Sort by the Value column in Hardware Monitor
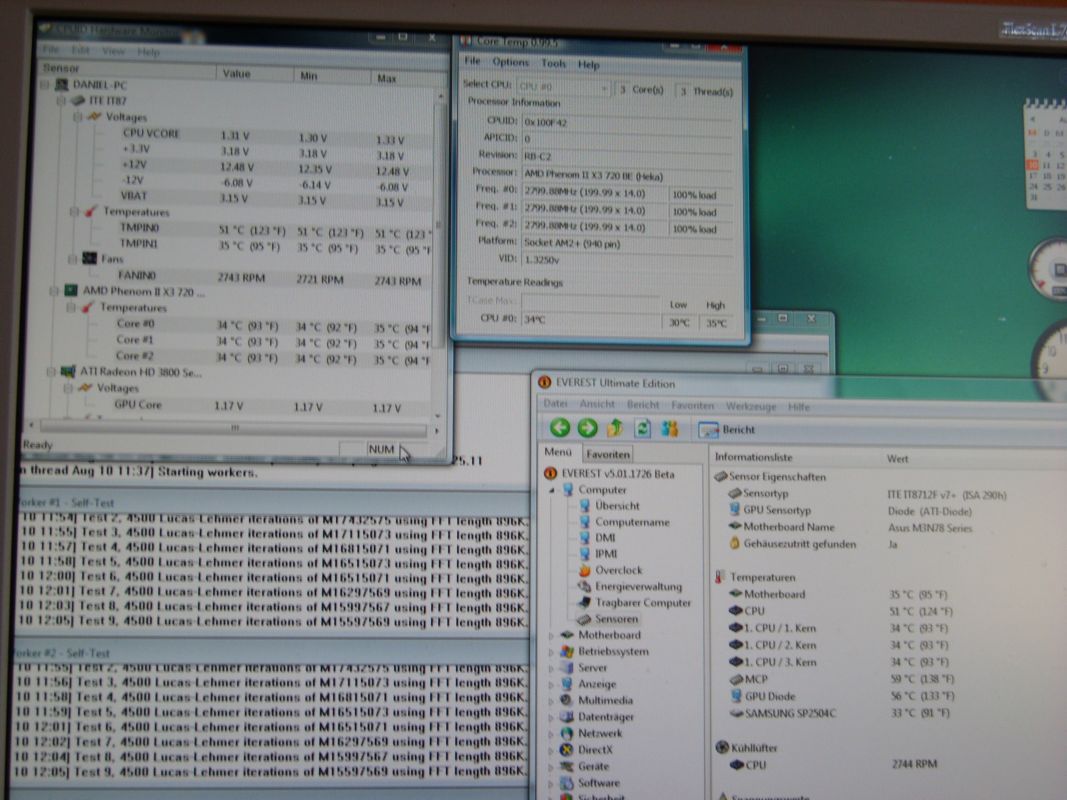The image size is (1067, 800). coord(255,73)
